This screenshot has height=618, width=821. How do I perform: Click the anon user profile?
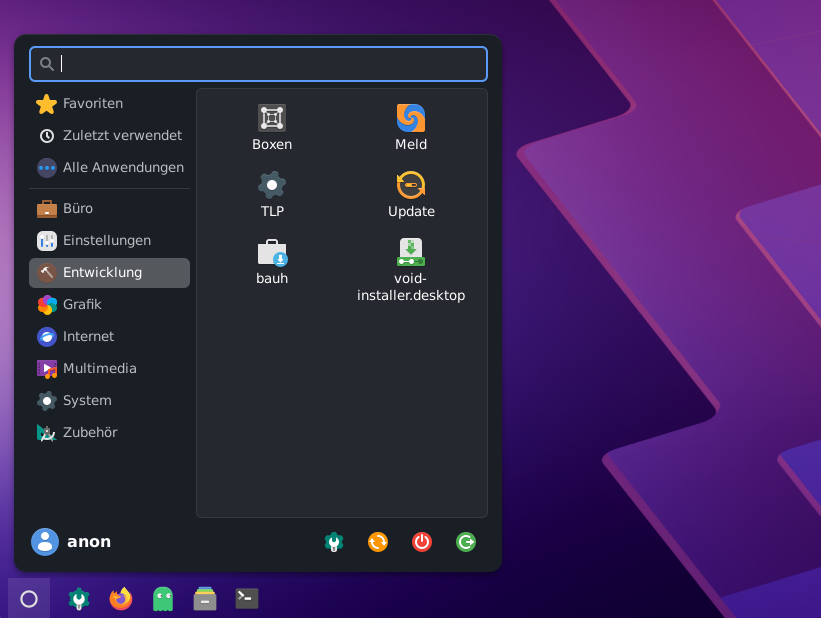point(72,542)
